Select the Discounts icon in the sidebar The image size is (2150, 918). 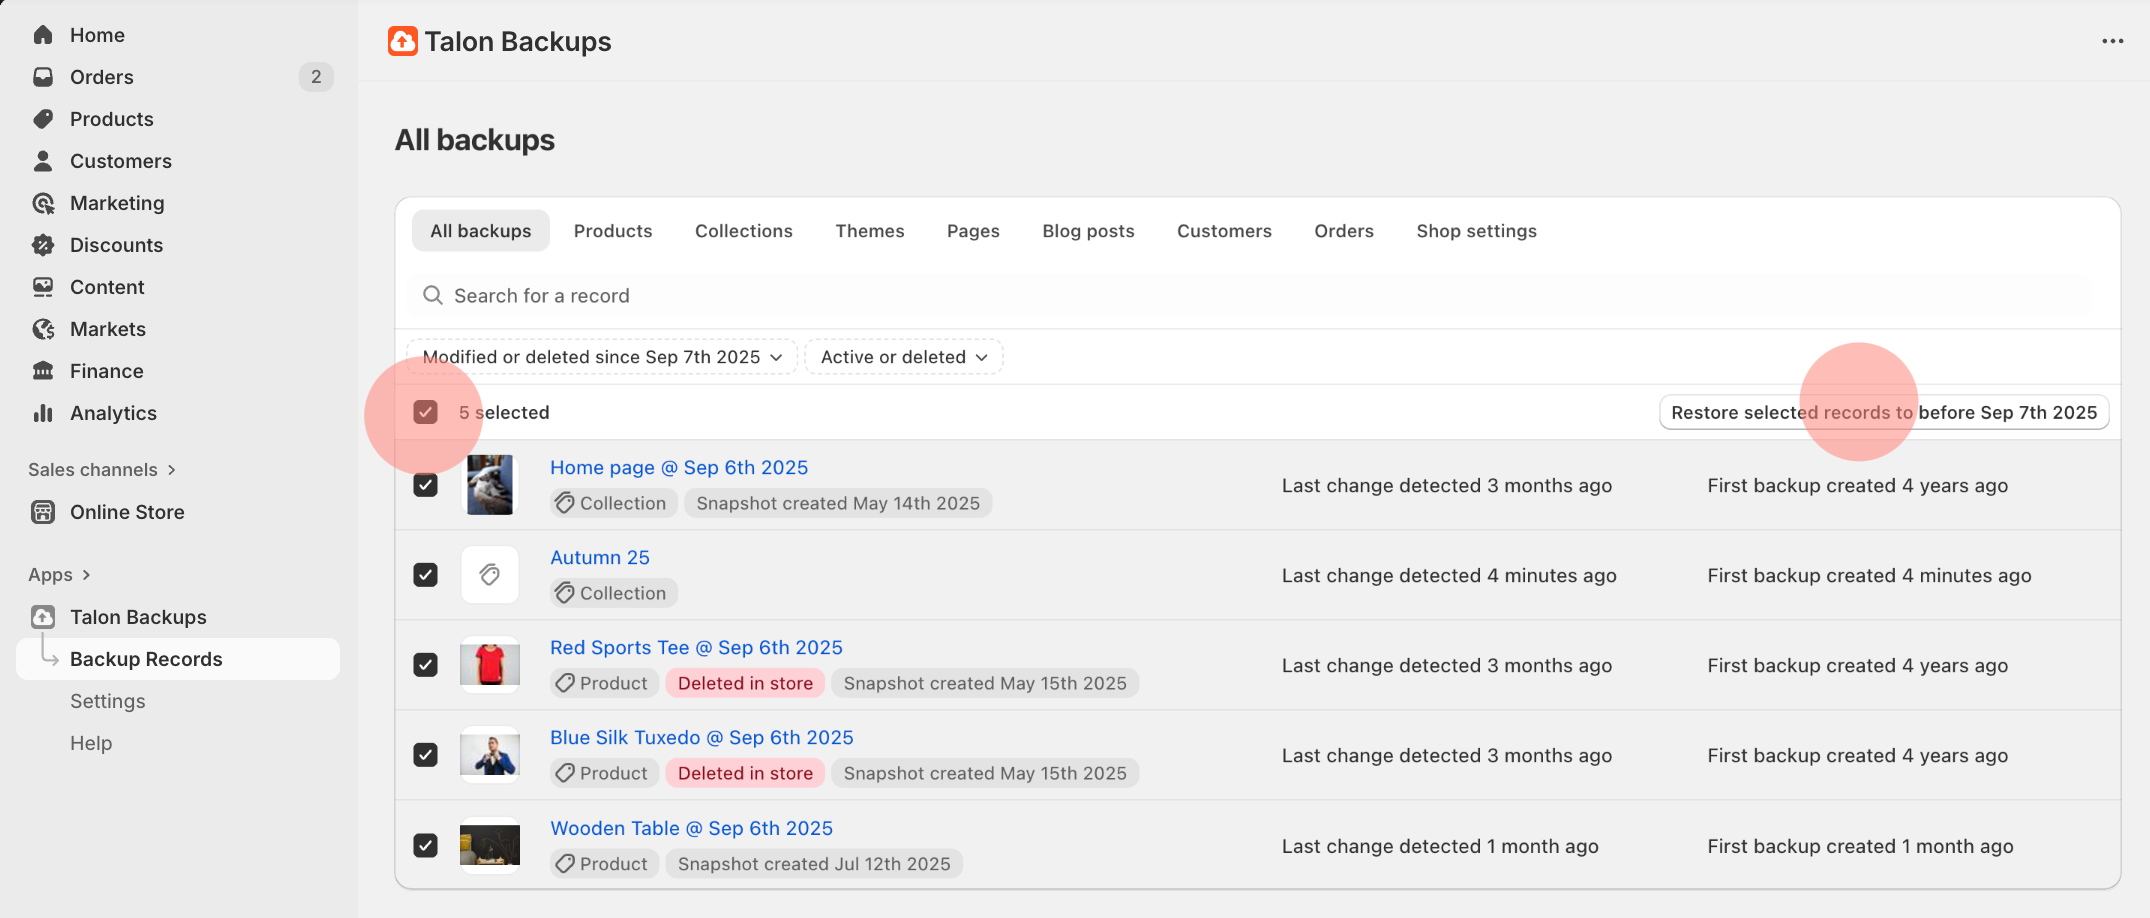44,245
